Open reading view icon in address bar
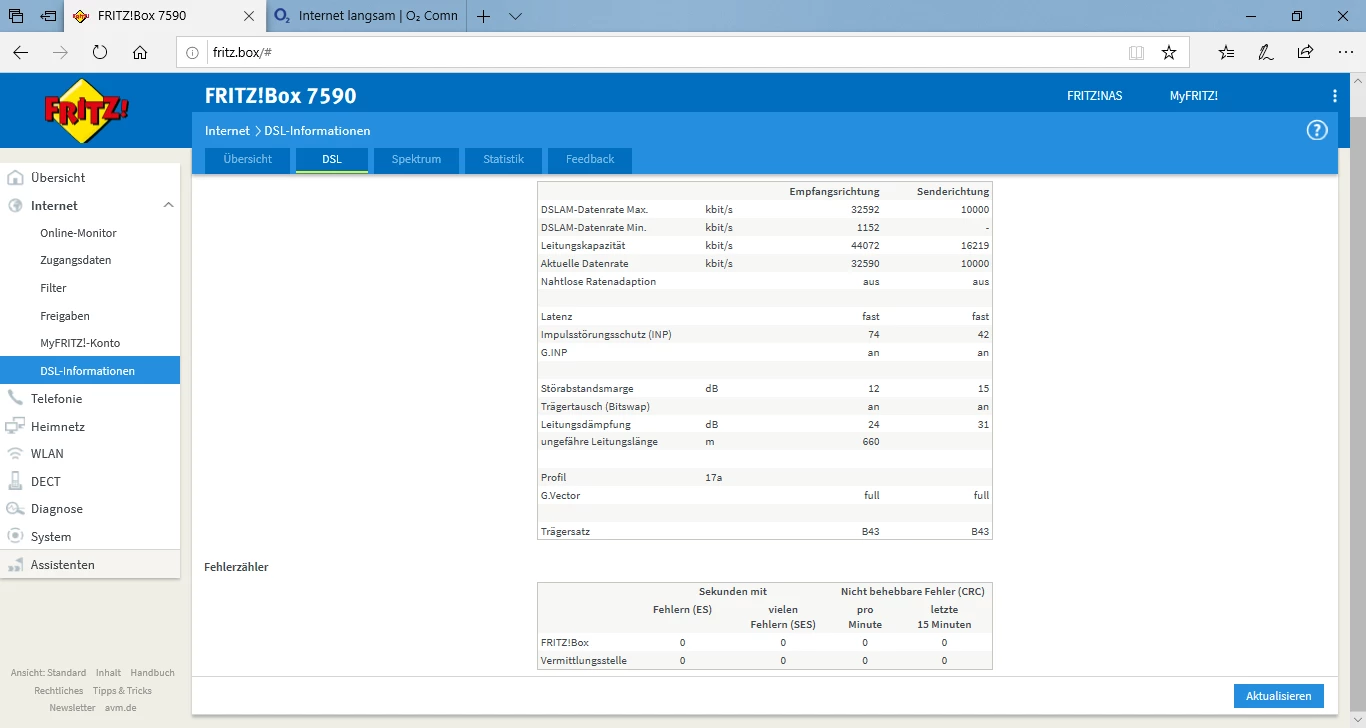This screenshot has height=728, width=1366. tap(1136, 53)
